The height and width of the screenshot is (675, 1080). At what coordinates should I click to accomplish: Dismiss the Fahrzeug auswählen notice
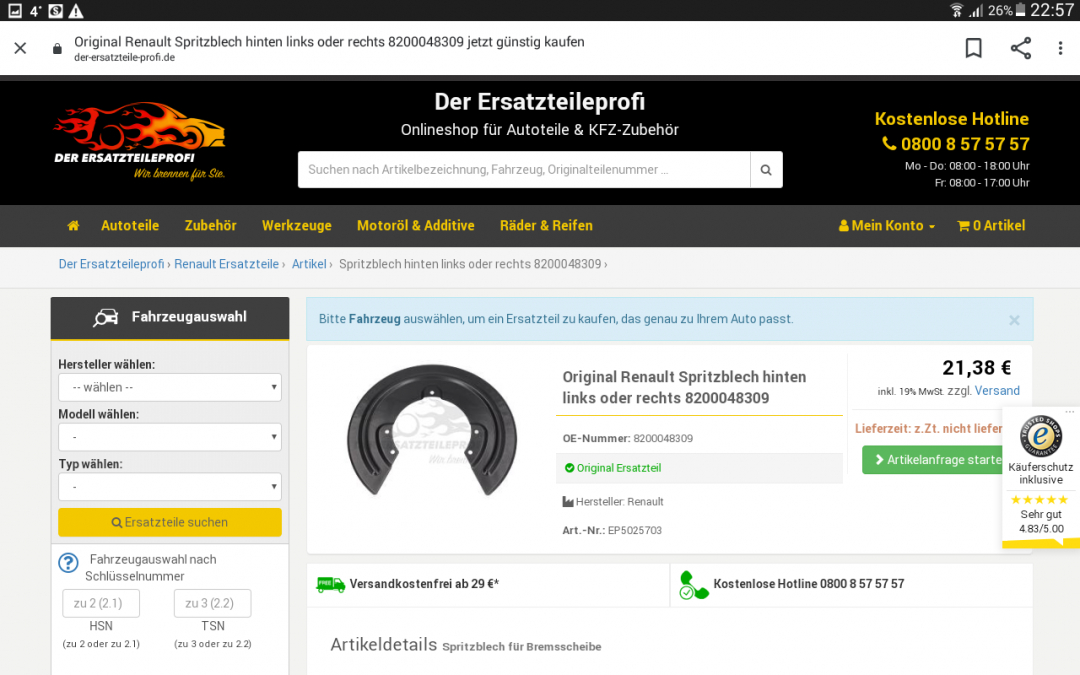pos(1014,320)
